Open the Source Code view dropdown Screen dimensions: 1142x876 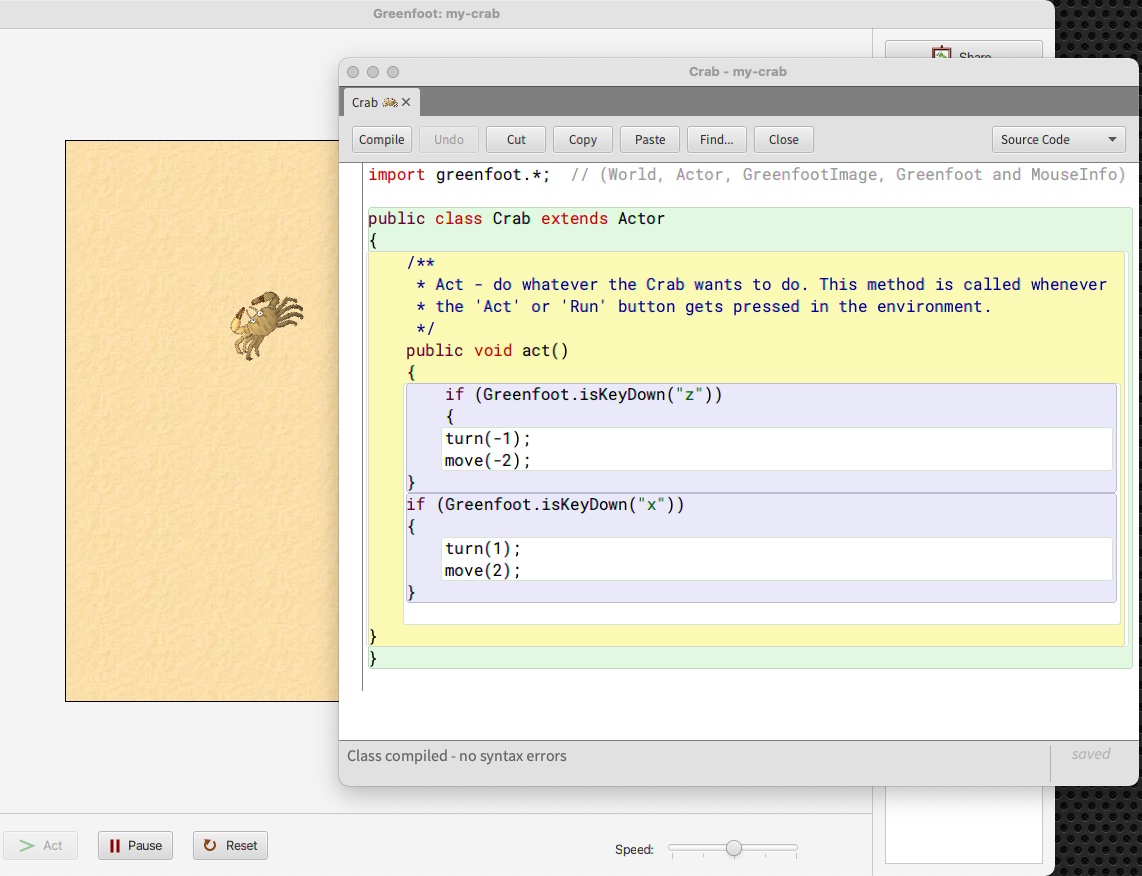(1058, 140)
